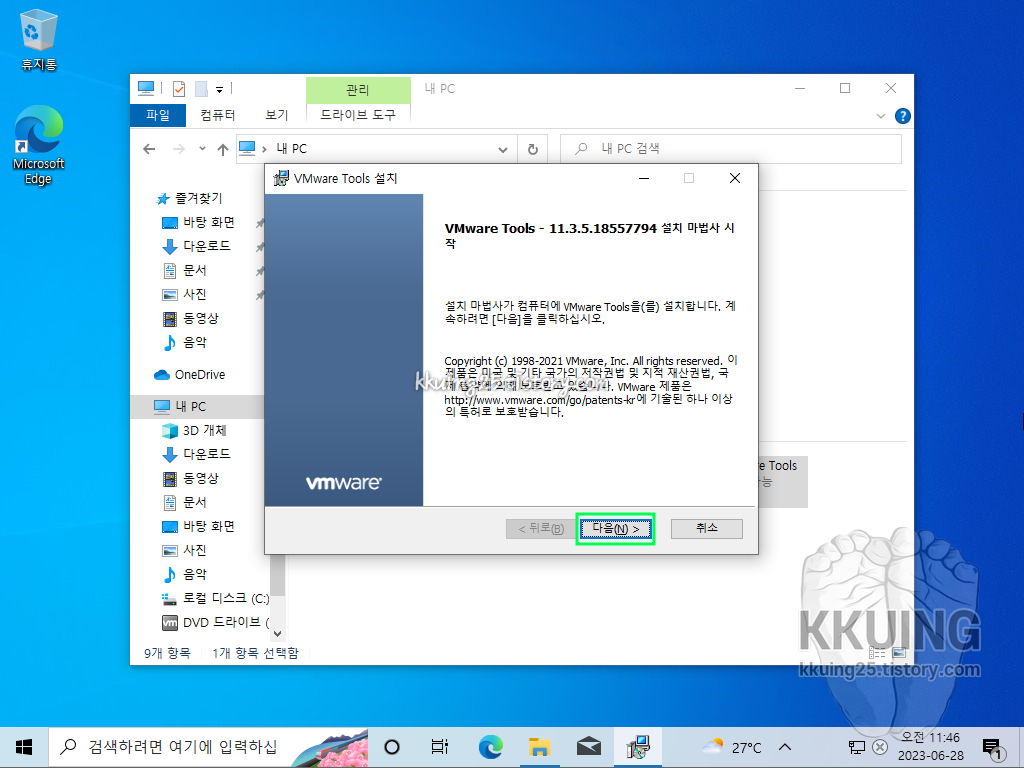Select 로컬 디스크 (C:) in the tree
The height and width of the screenshot is (768, 1024).
[x=215, y=598]
